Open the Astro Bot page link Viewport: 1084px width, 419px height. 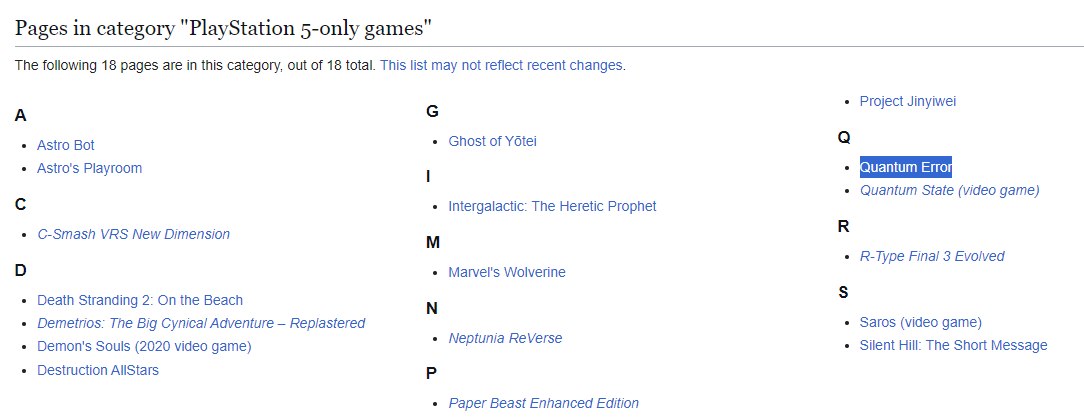click(x=66, y=145)
